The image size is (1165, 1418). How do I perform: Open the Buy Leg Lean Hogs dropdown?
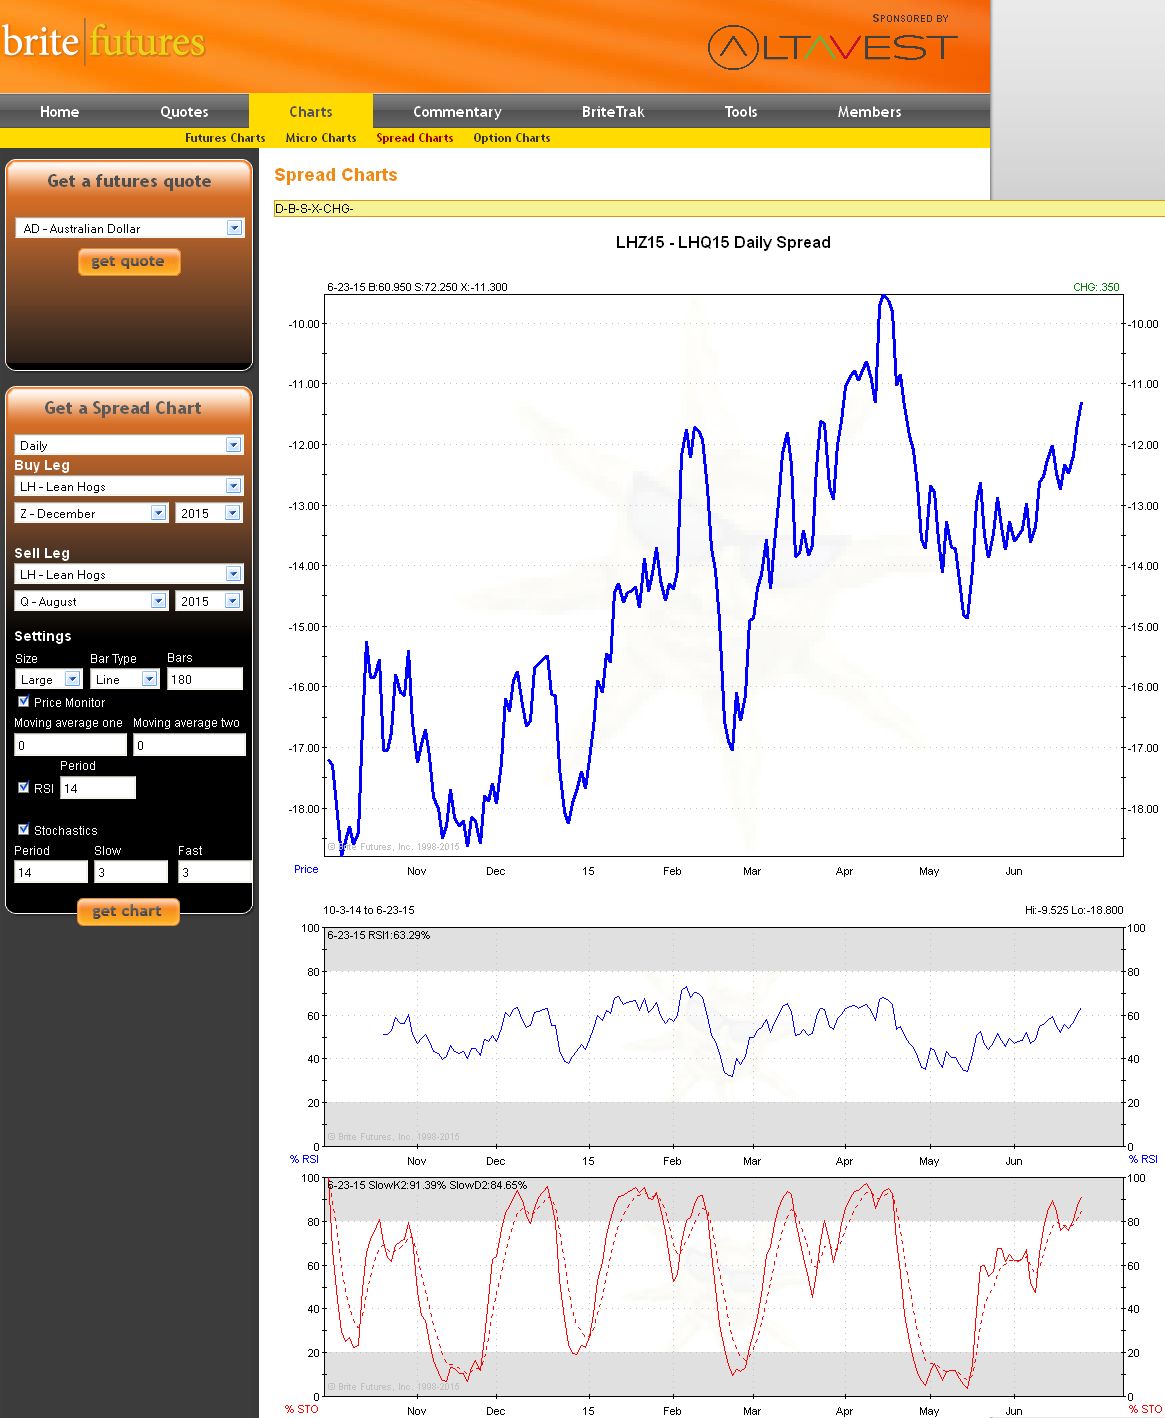129,486
